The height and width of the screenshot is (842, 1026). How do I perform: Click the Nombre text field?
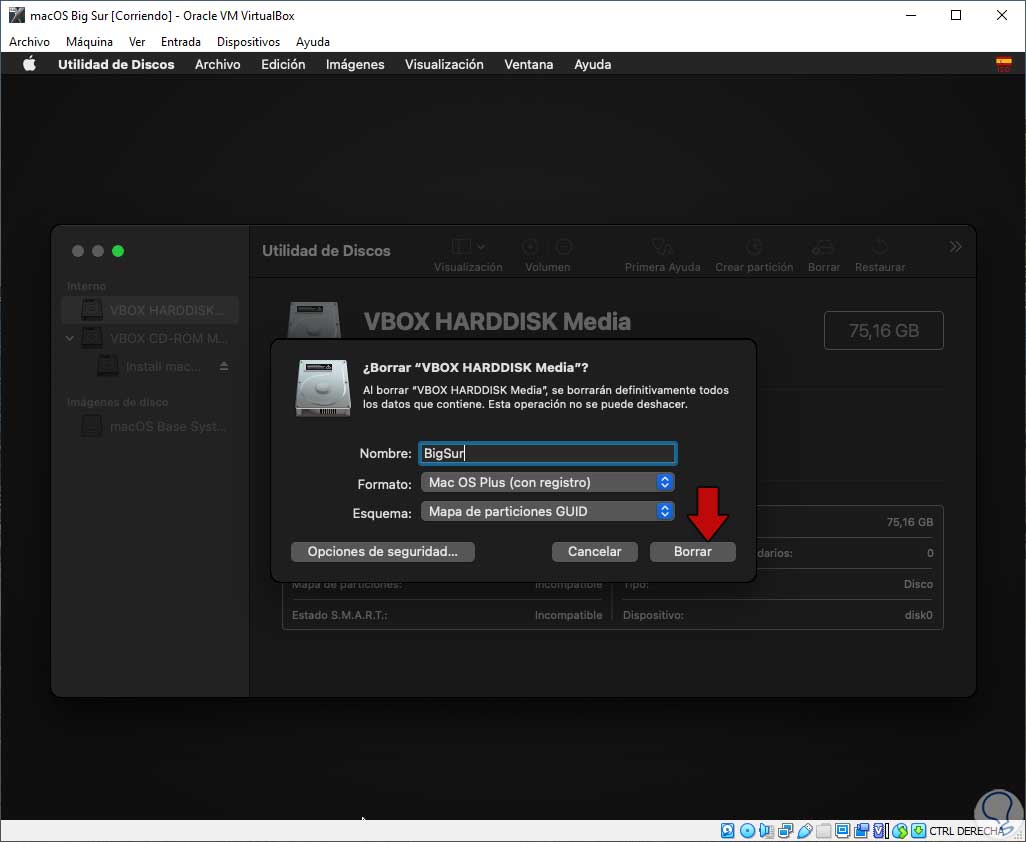tap(547, 453)
